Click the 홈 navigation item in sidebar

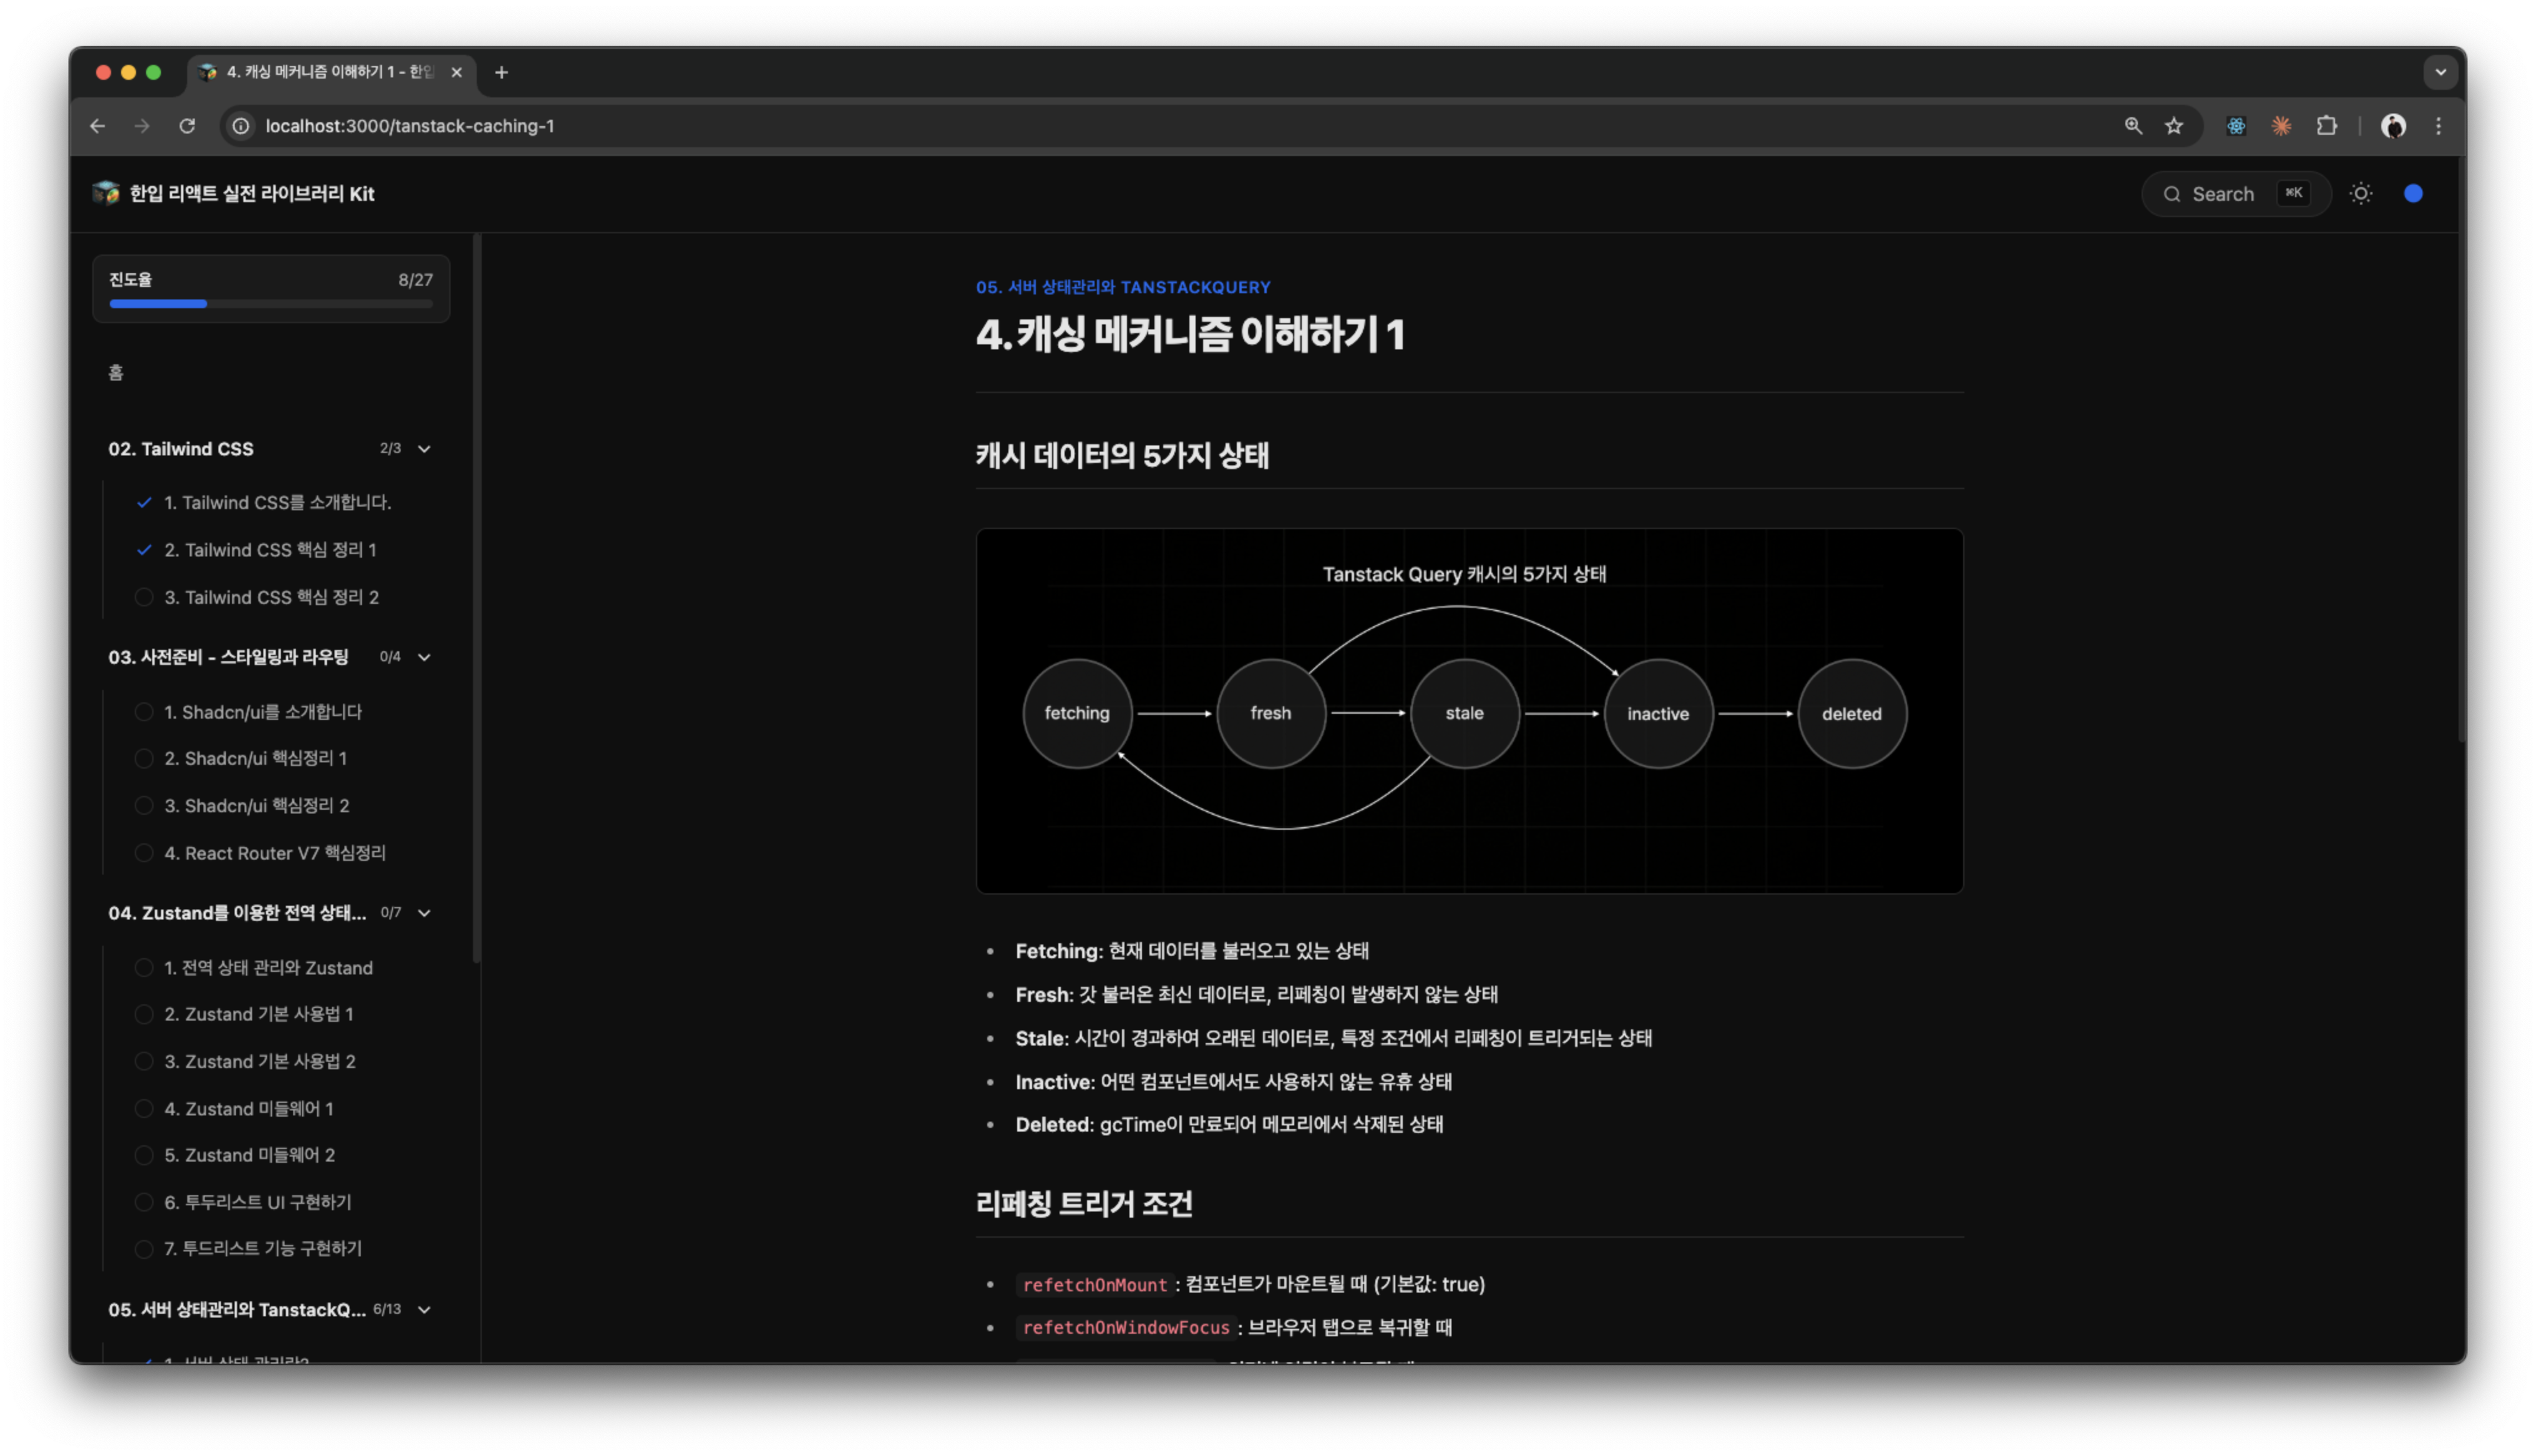click(116, 373)
